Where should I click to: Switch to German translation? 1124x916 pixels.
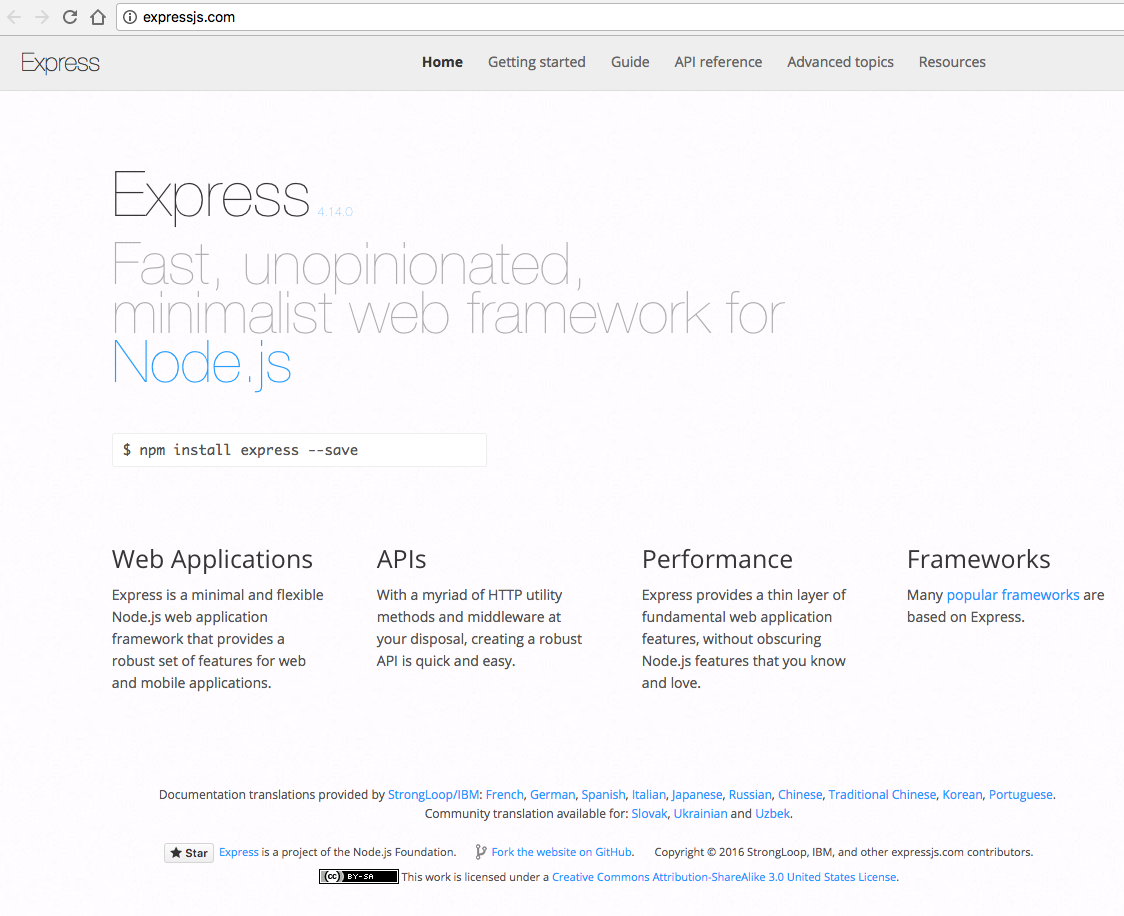point(553,794)
